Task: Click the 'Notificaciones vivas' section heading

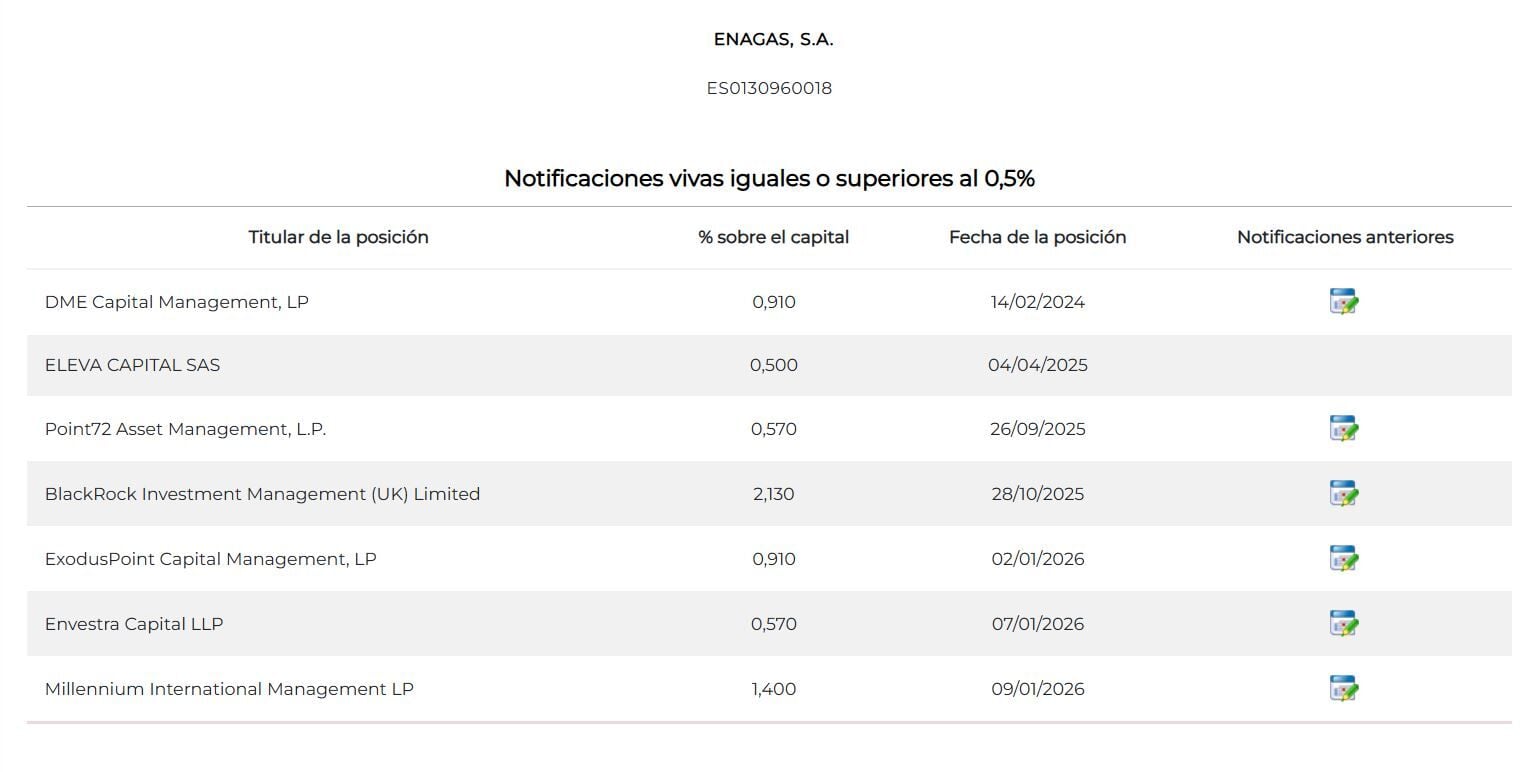Action: [x=769, y=179]
